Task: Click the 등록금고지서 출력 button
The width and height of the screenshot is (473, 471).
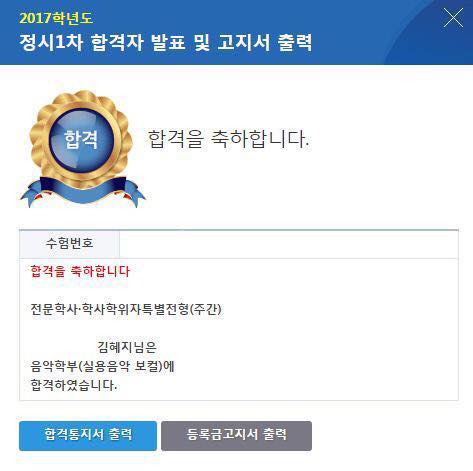Action: 237,436
